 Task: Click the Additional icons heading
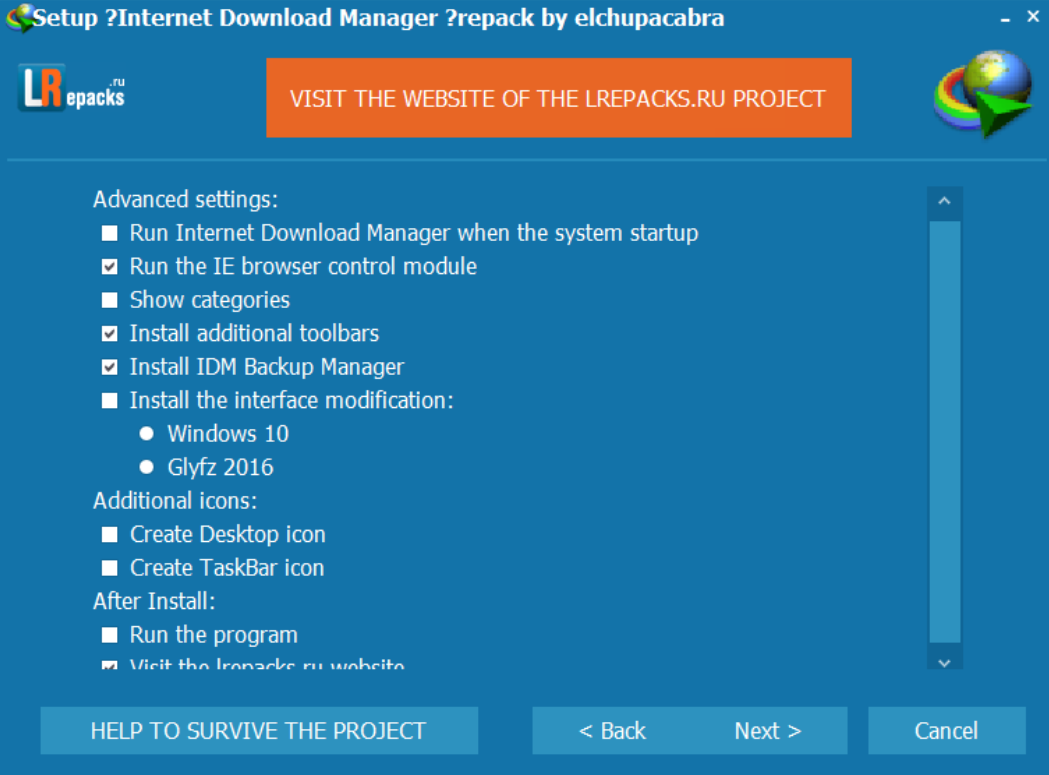coord(175,501)
